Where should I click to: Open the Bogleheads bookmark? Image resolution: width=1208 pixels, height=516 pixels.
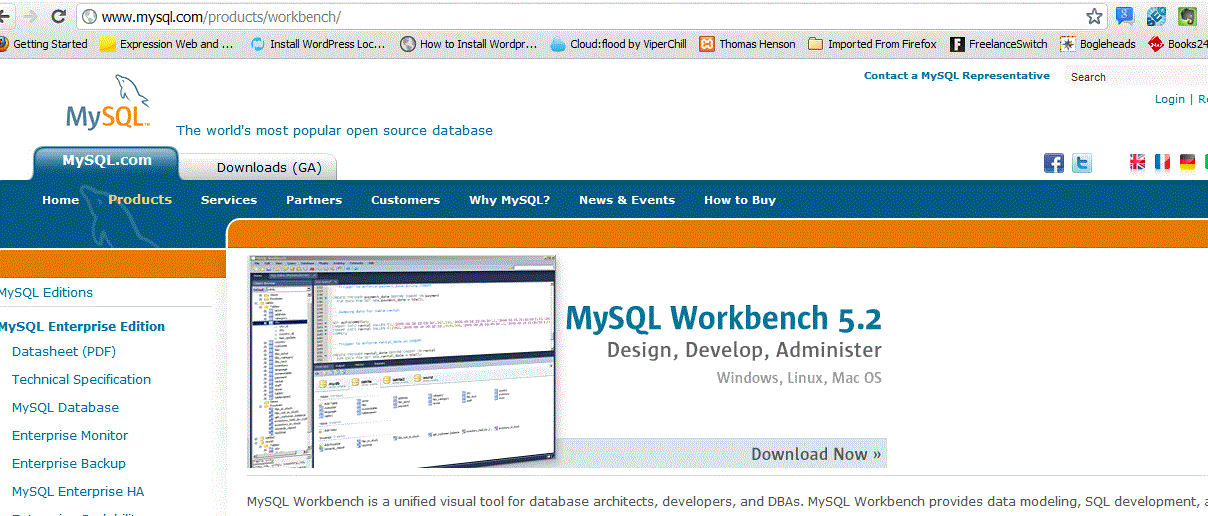point(1098,44)
